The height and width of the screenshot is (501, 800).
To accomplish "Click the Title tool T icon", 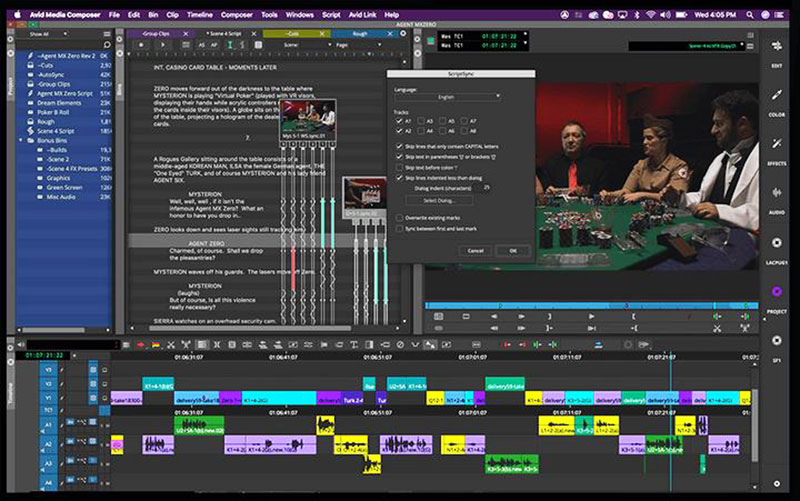I will click(354, 345).
